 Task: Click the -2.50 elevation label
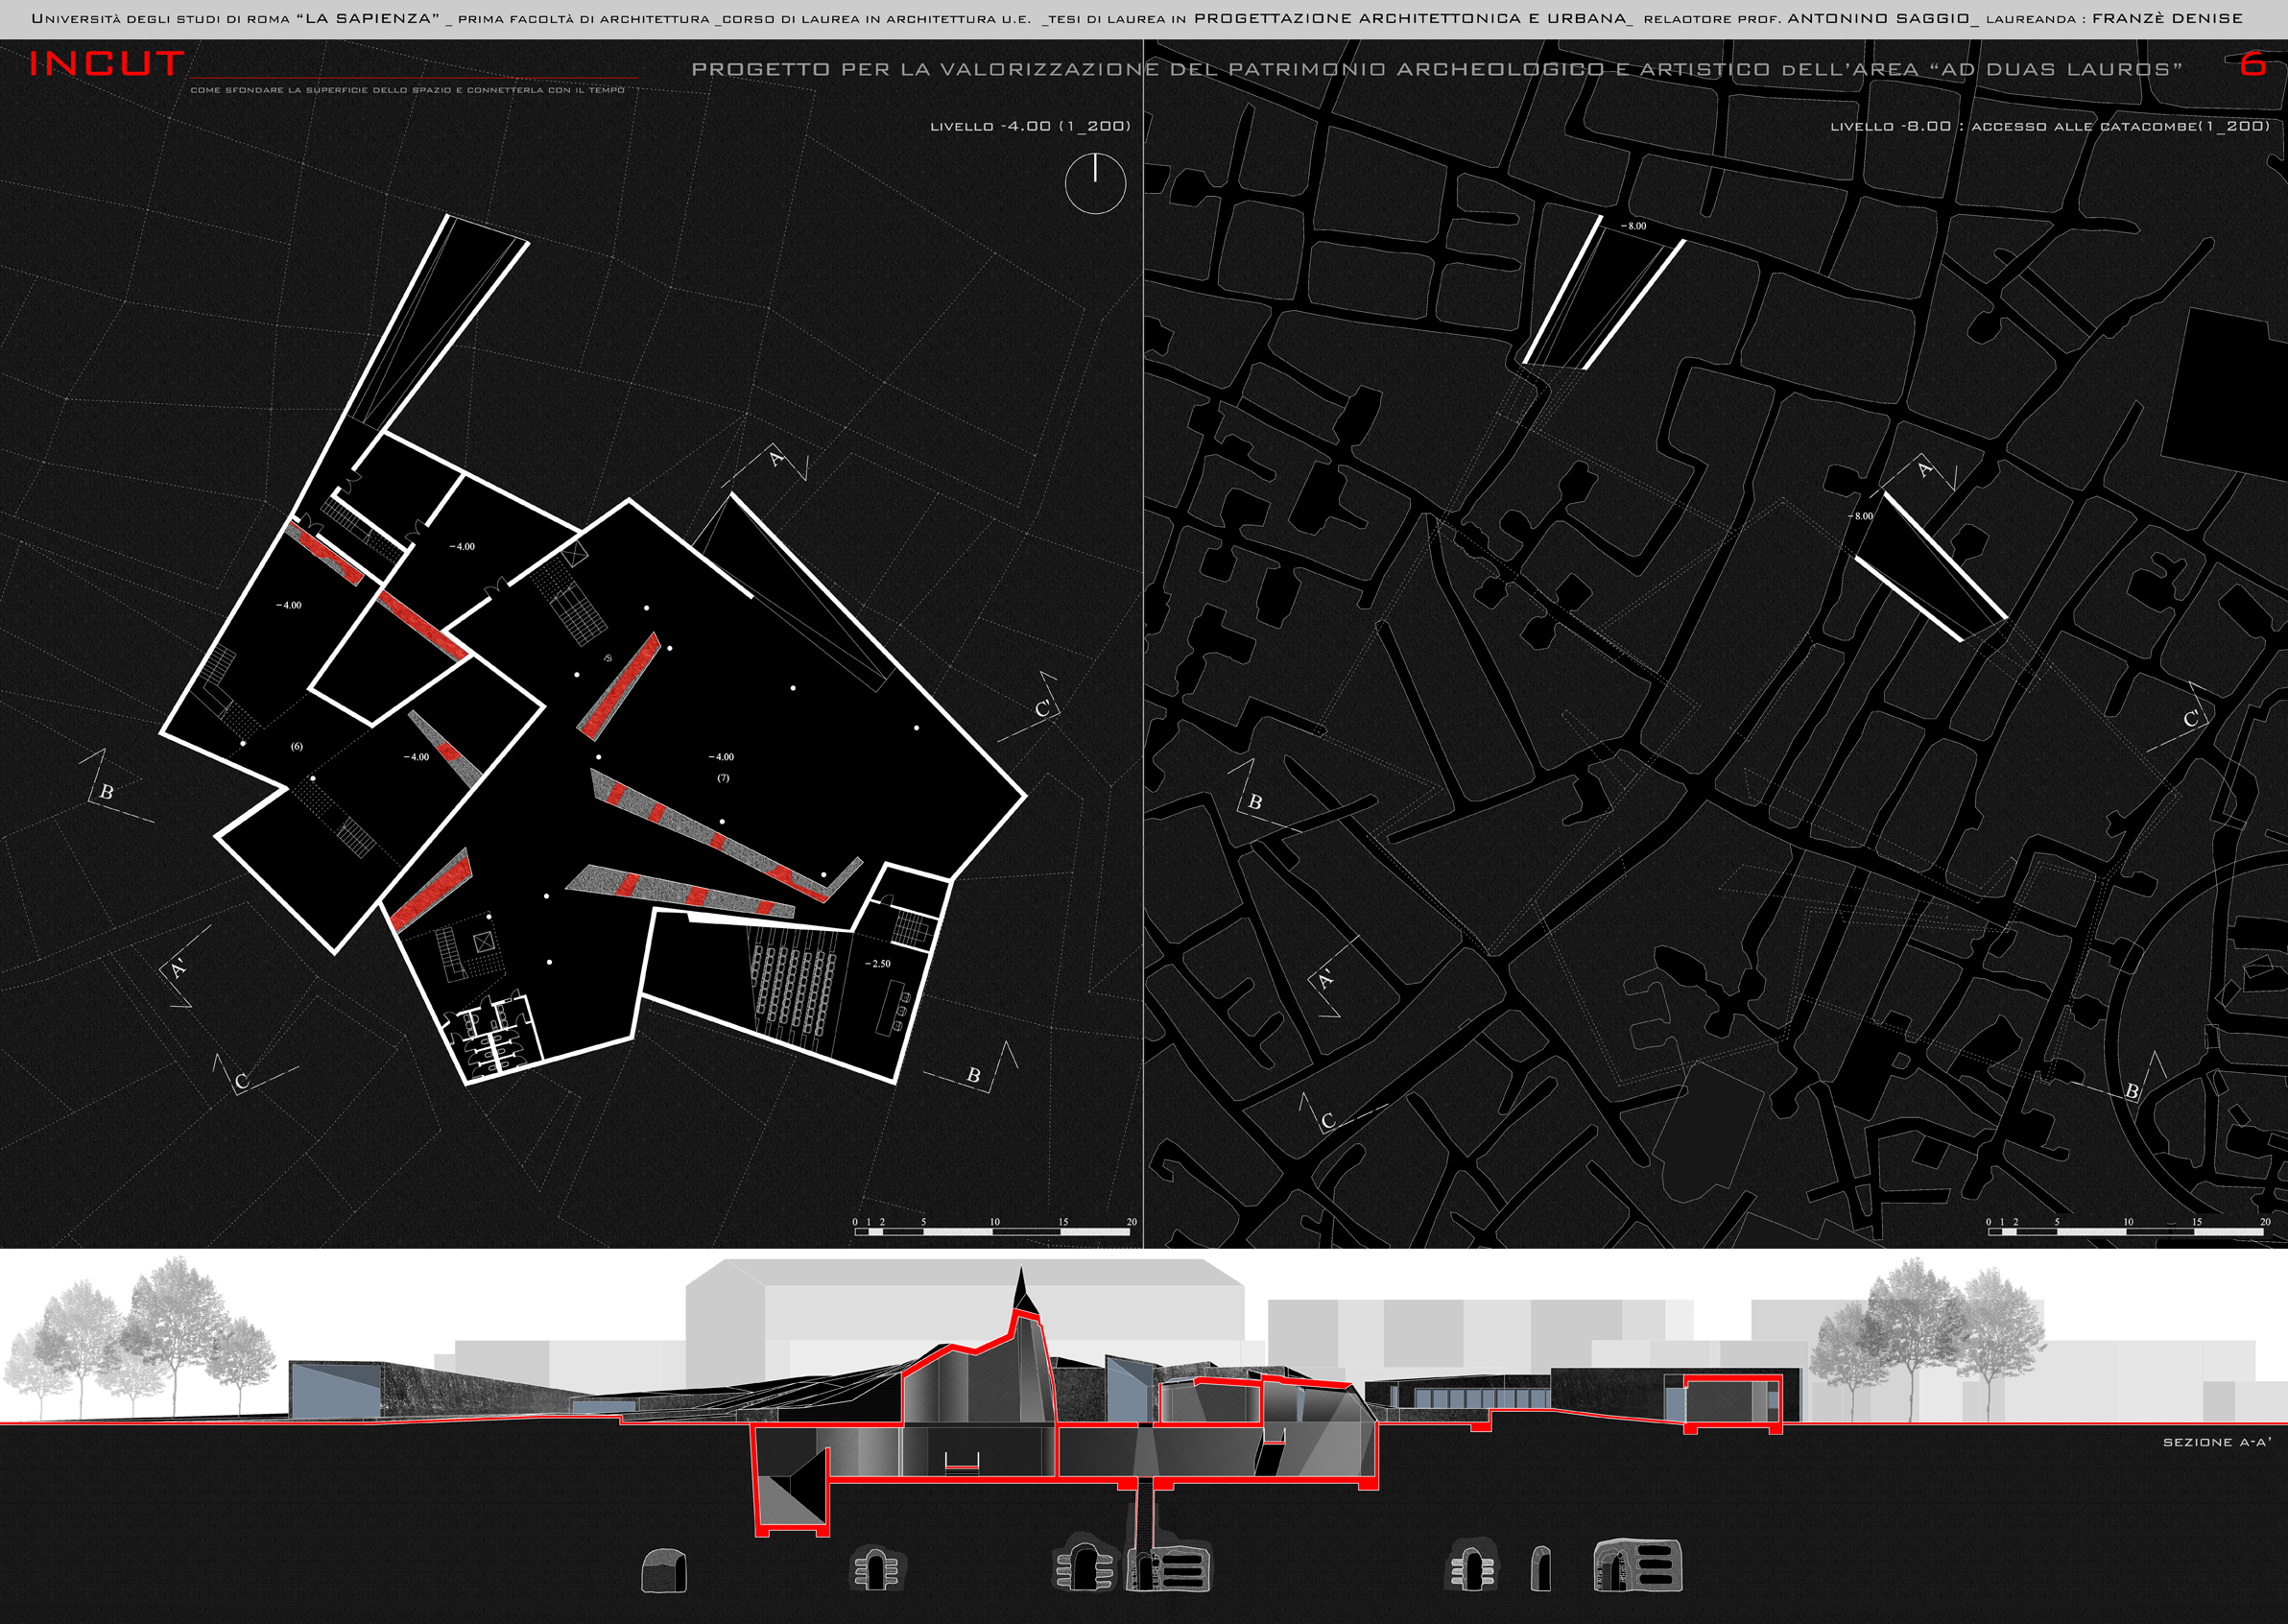tap(877, 964)
